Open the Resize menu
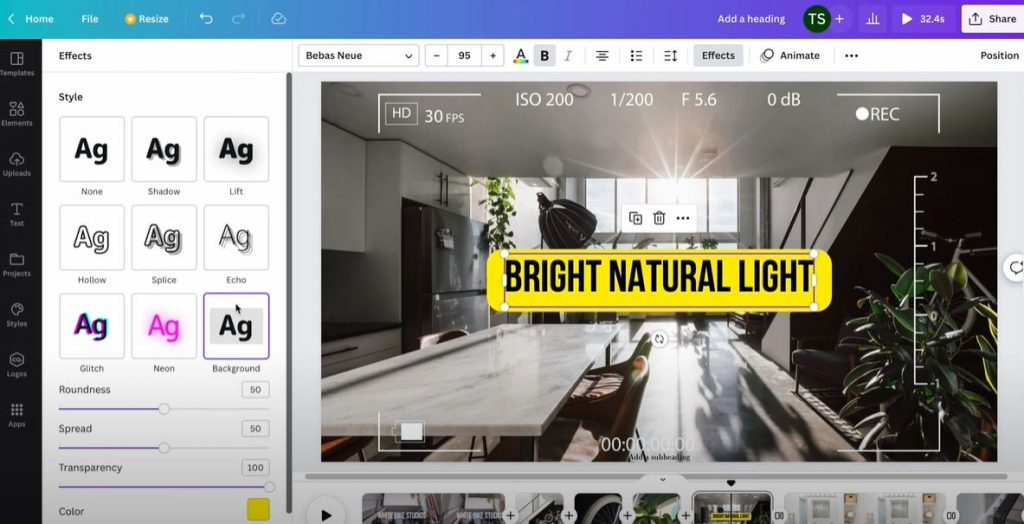Image resolution: width=1024 pixels, height=524 pixels. pyautogui.click(x=147, y=19)
